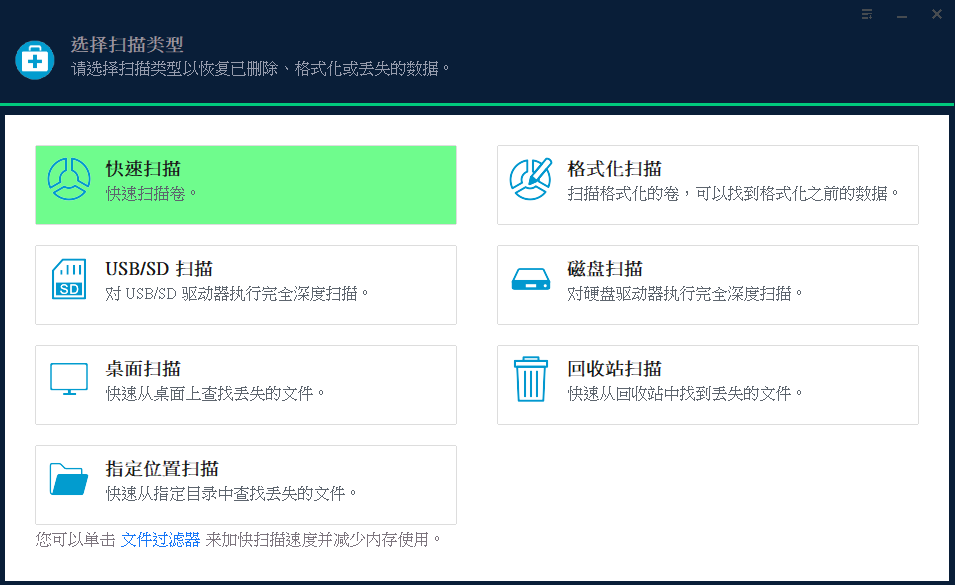The height and width of the screenshot is (585, 955).
Task: Click the USB/SD card icon
Action: pyautogui.click(x=69, y=280)
